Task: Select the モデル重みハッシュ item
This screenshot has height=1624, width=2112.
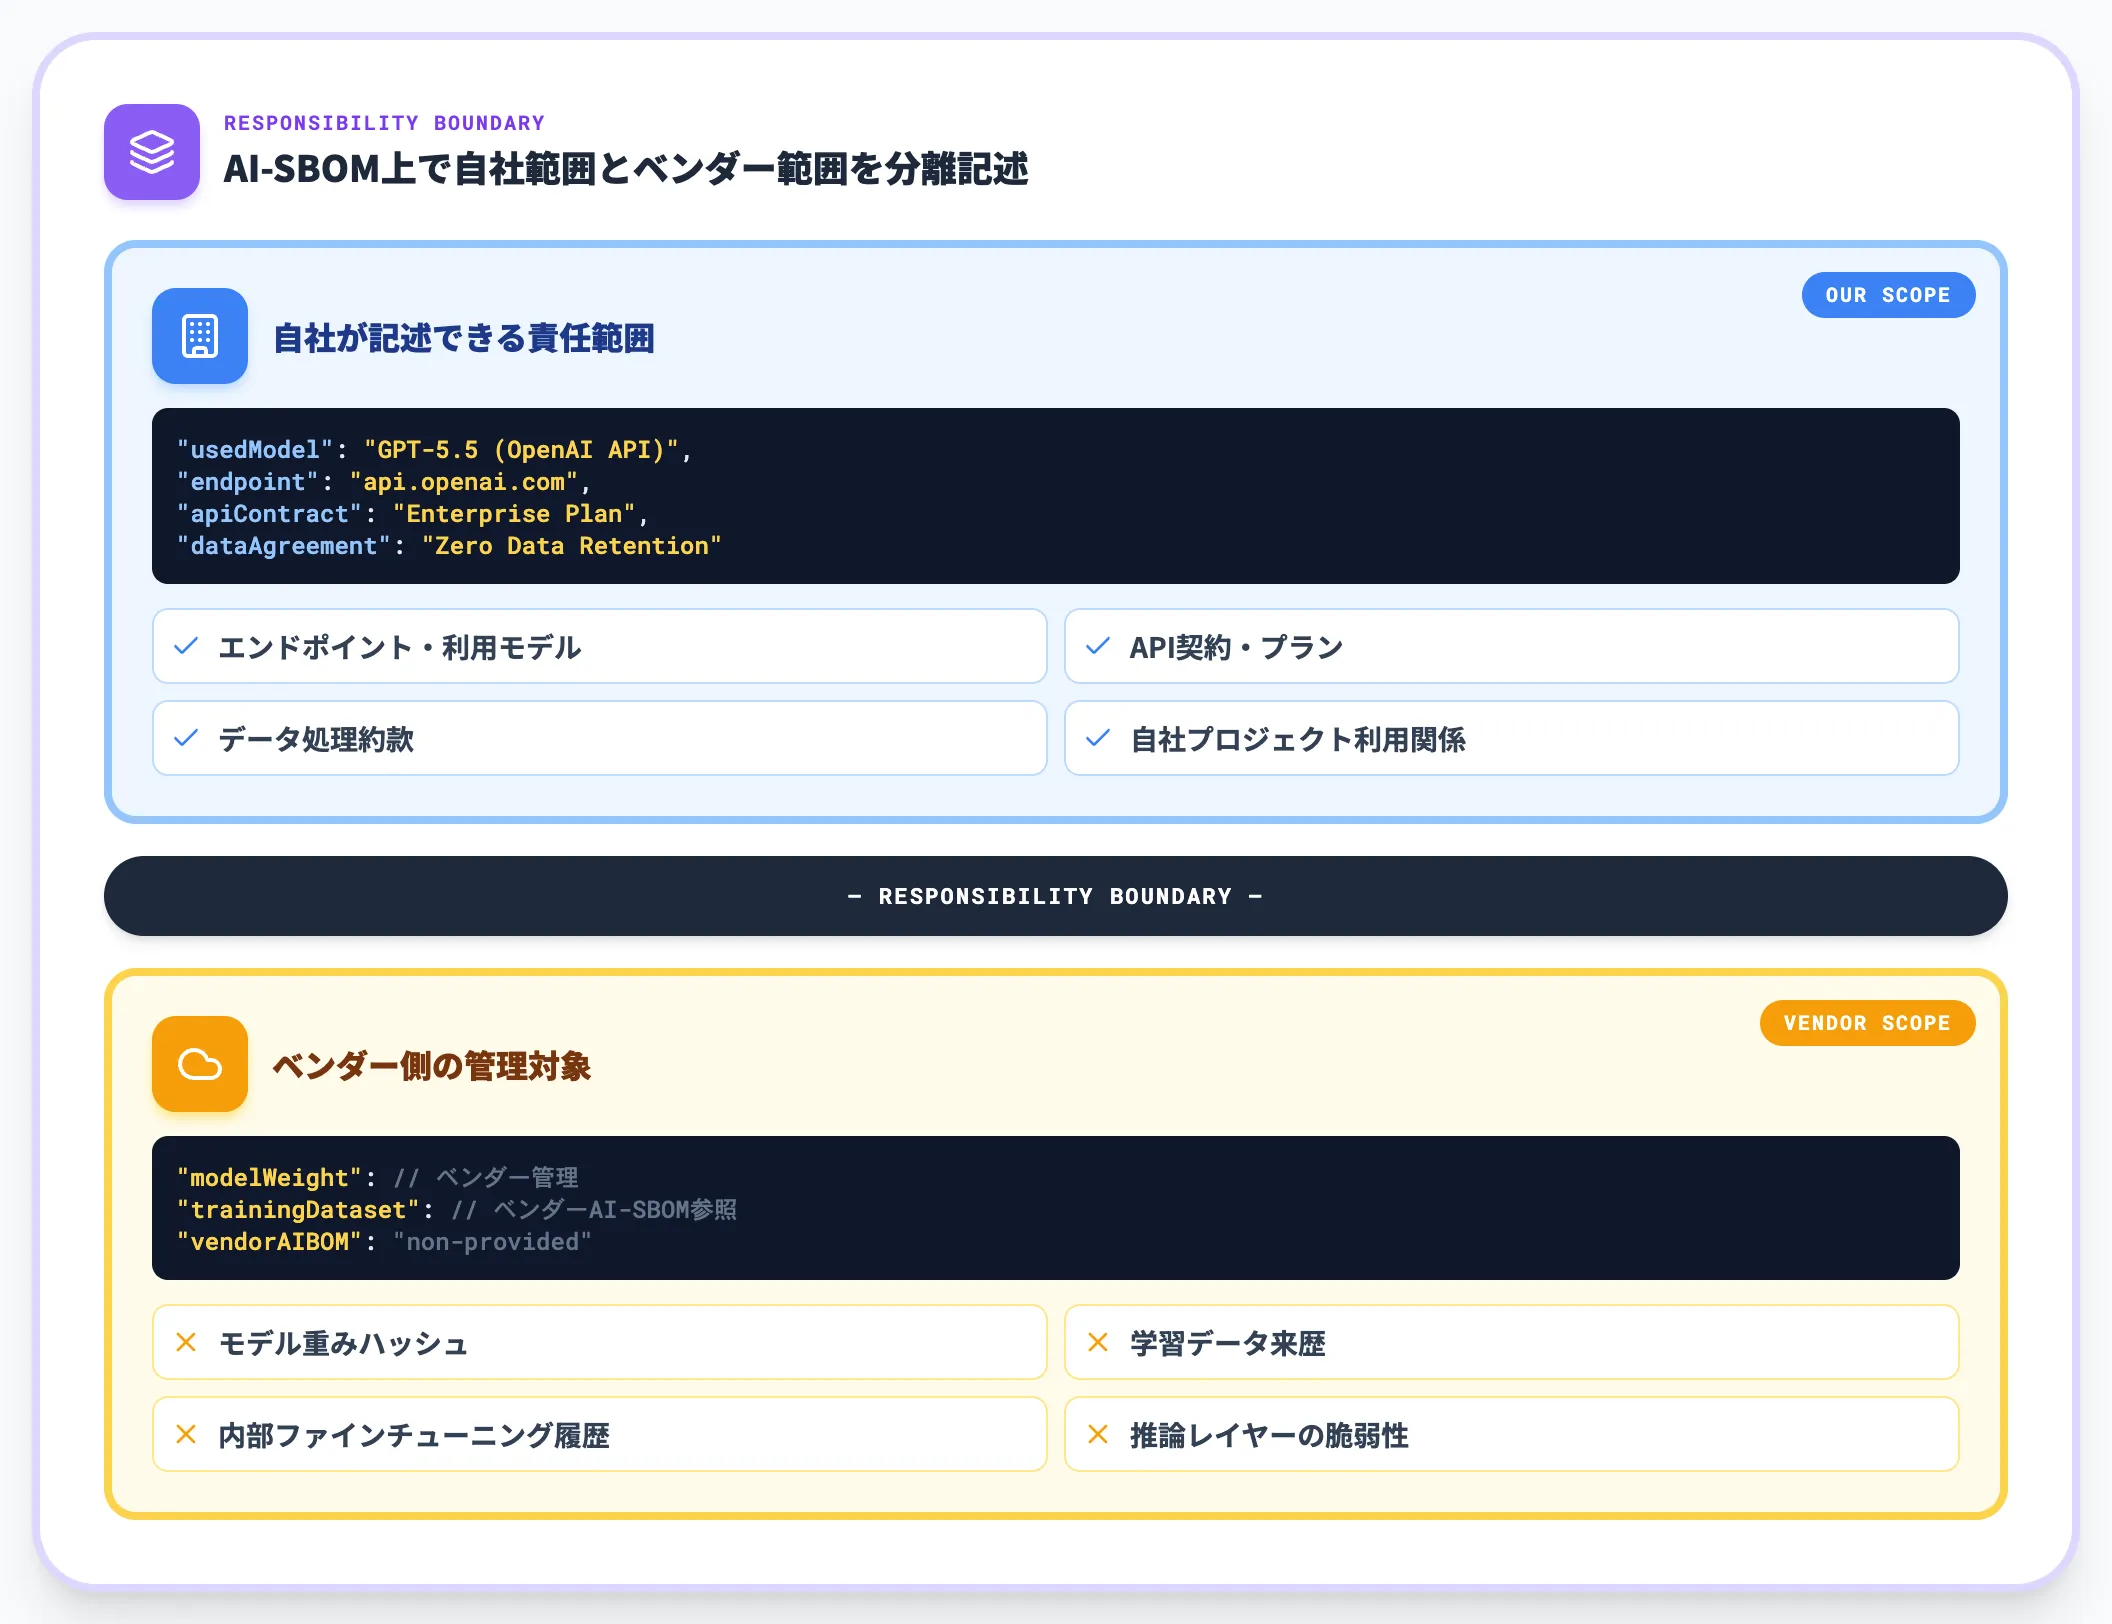Action: point(600,1342)
